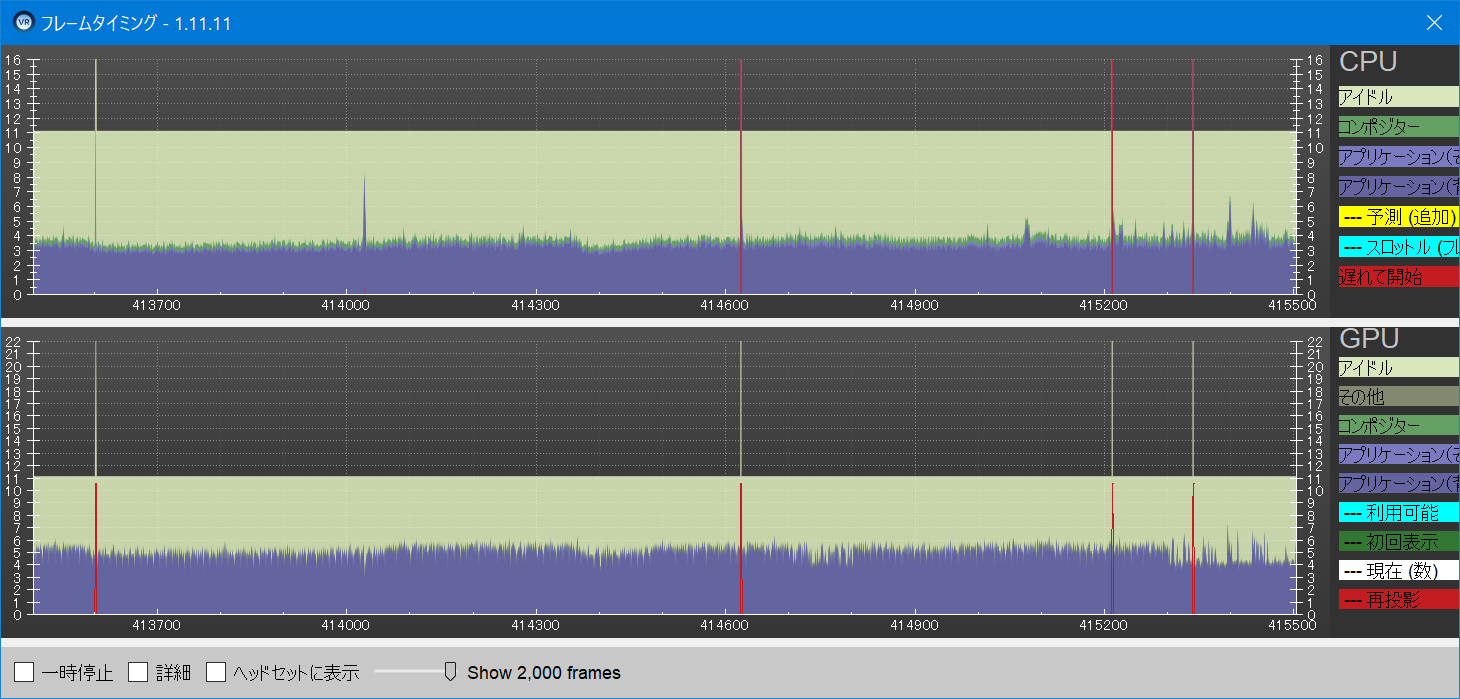Click the yellow 予測 (追加) legend item

click(x=1398, y=217)
